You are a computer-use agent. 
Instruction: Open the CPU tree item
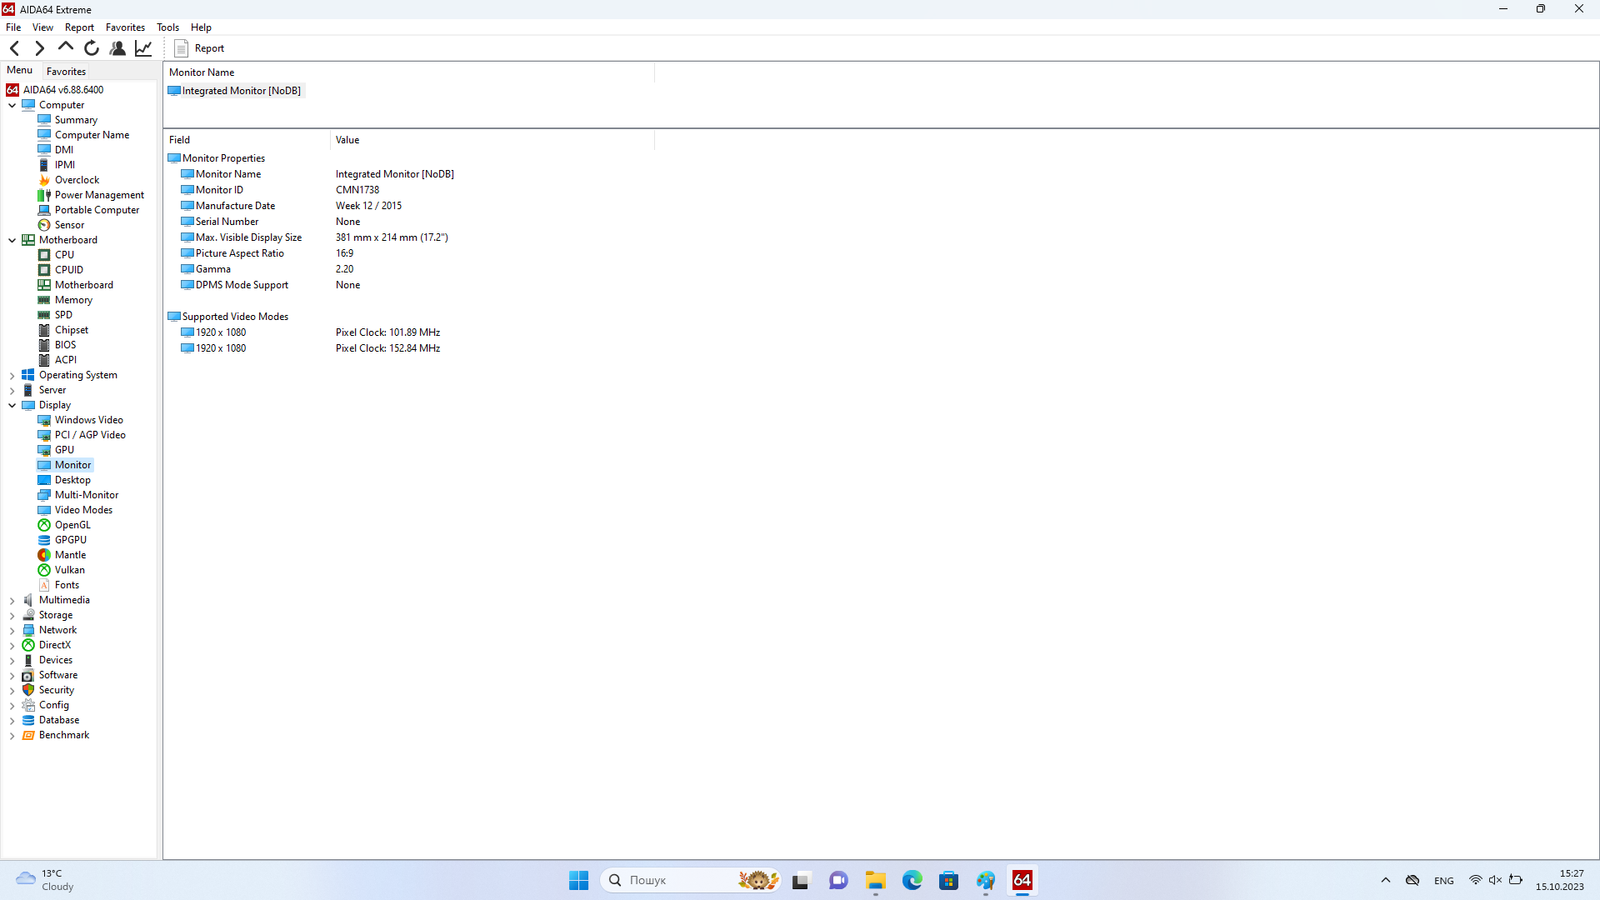pyautogui.click(x=56, y=255)
